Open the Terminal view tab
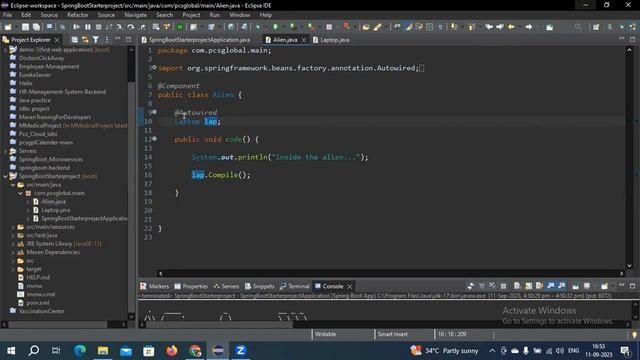 pyautogui.click(x=295, y=287)
